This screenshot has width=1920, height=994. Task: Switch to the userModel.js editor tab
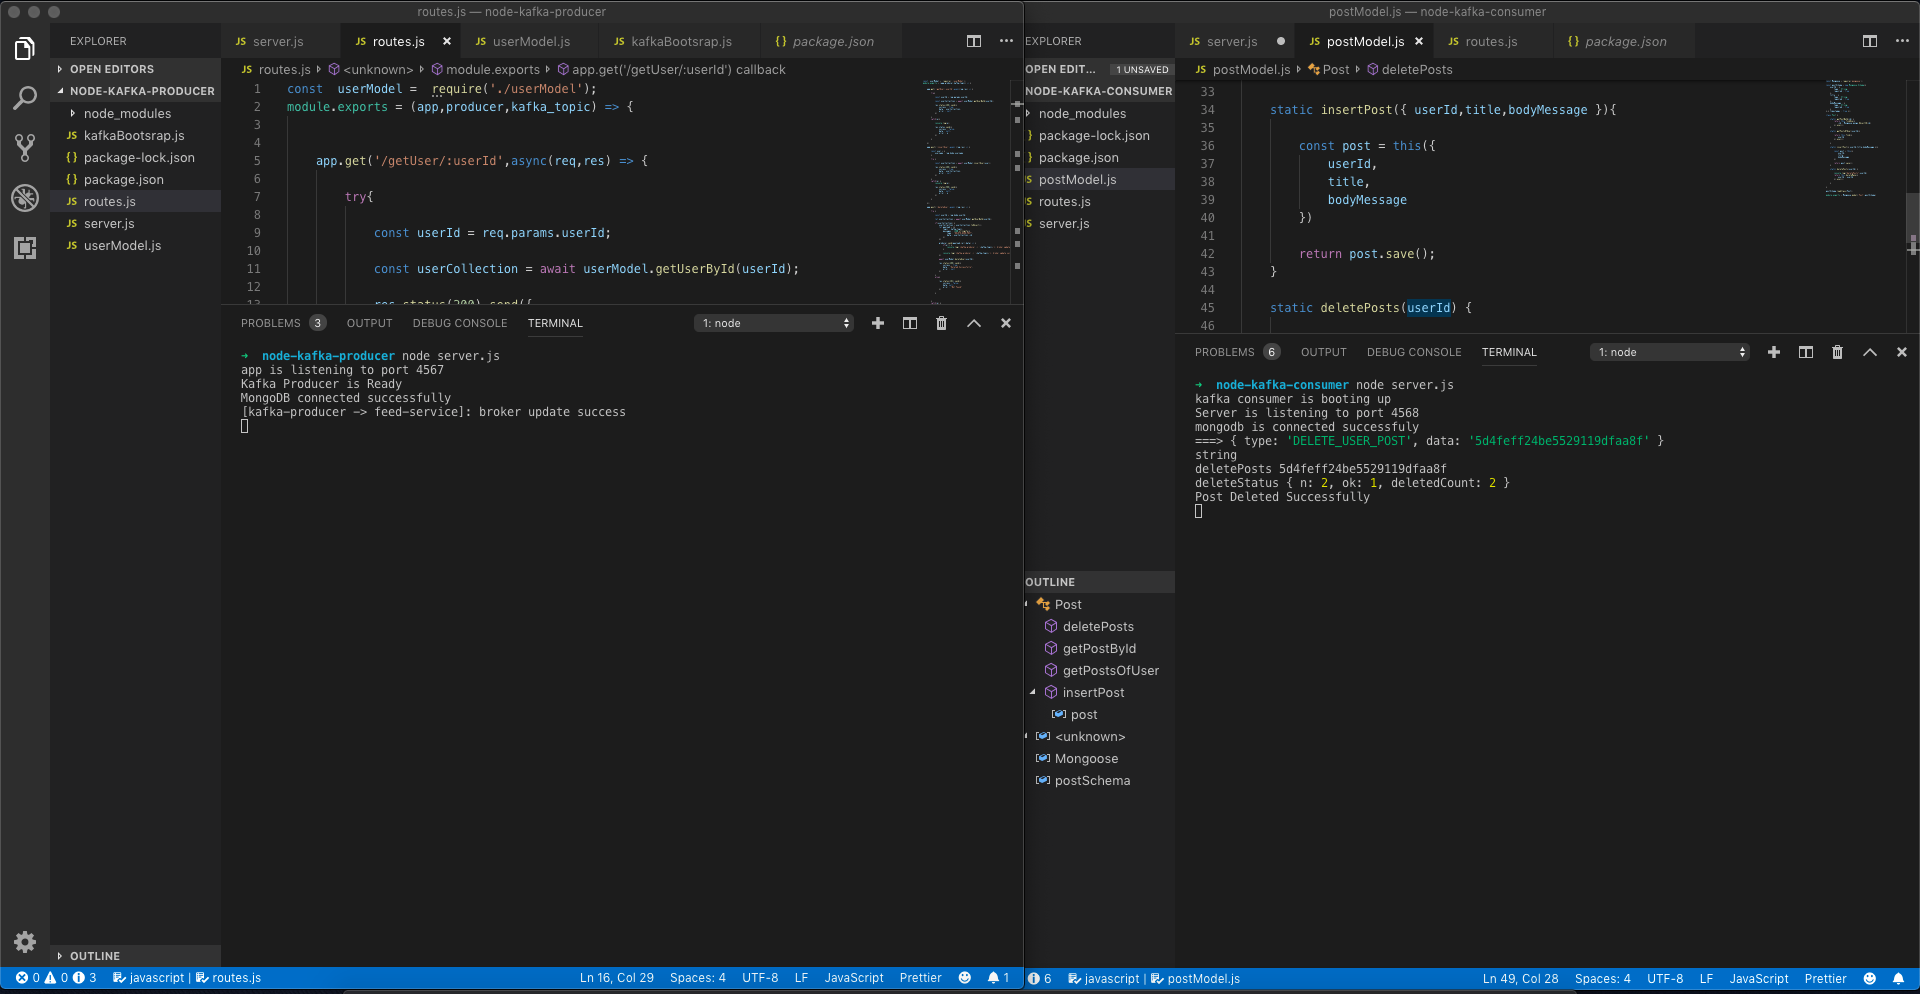coord(530,41)
